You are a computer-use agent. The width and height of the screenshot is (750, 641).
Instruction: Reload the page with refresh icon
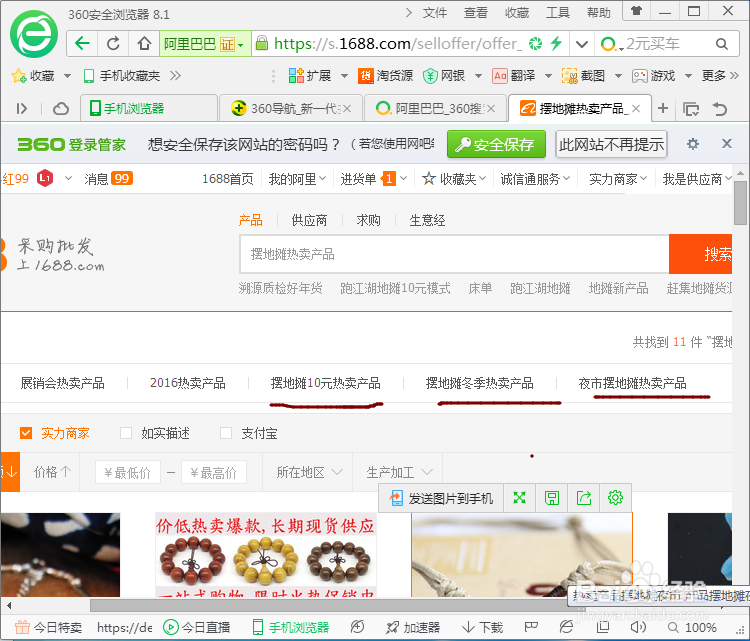[113, 44]
